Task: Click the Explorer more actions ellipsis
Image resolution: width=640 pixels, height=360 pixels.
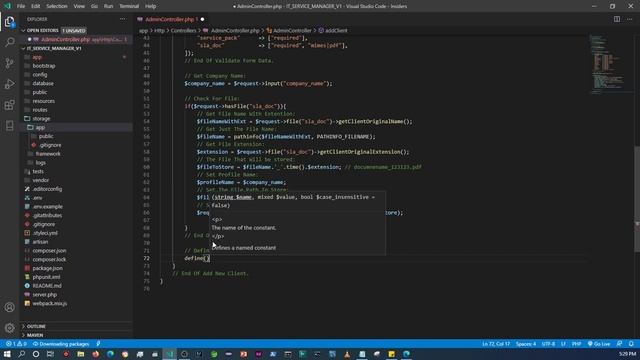Action: click(122, 19)
